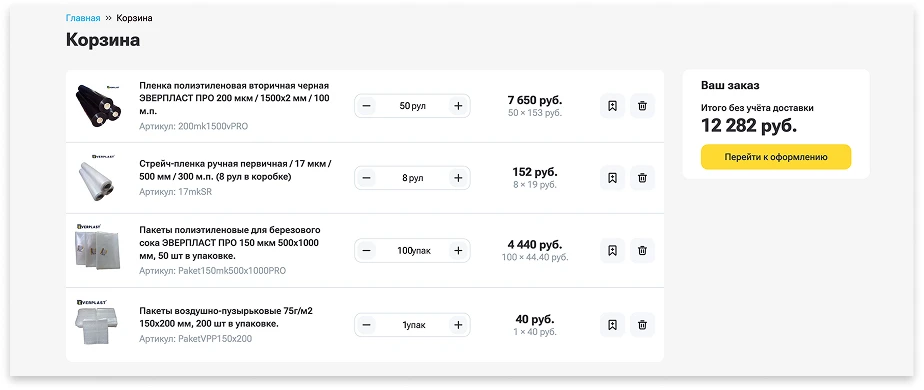Save stretch film 17mkSR to favorites
The width and height of the screenshot is (924, 390).
tap(612, 178)
